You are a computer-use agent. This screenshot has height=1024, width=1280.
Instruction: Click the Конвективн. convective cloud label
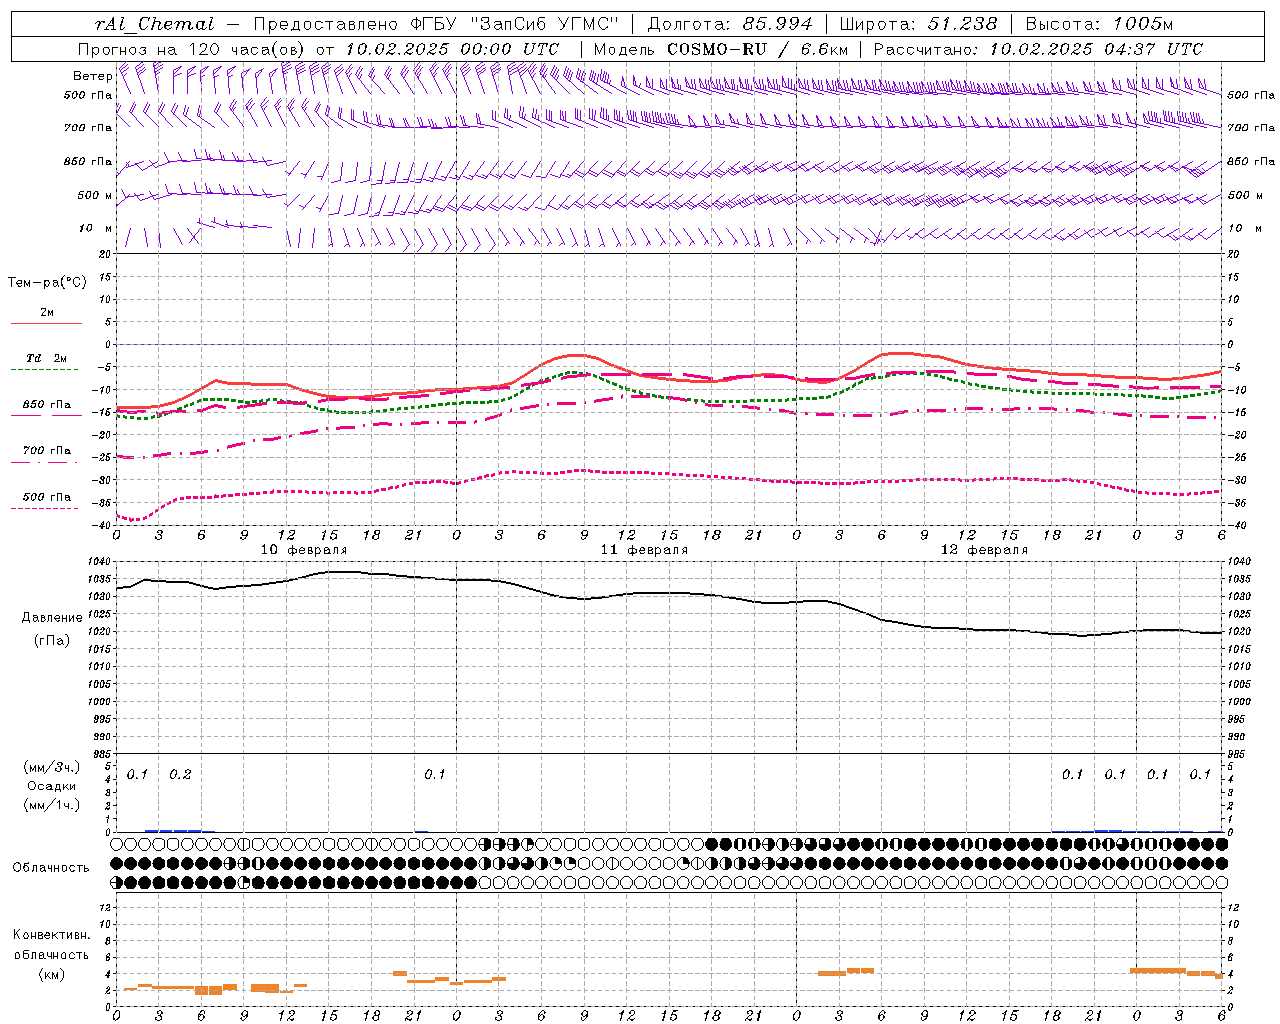(52, 934)
